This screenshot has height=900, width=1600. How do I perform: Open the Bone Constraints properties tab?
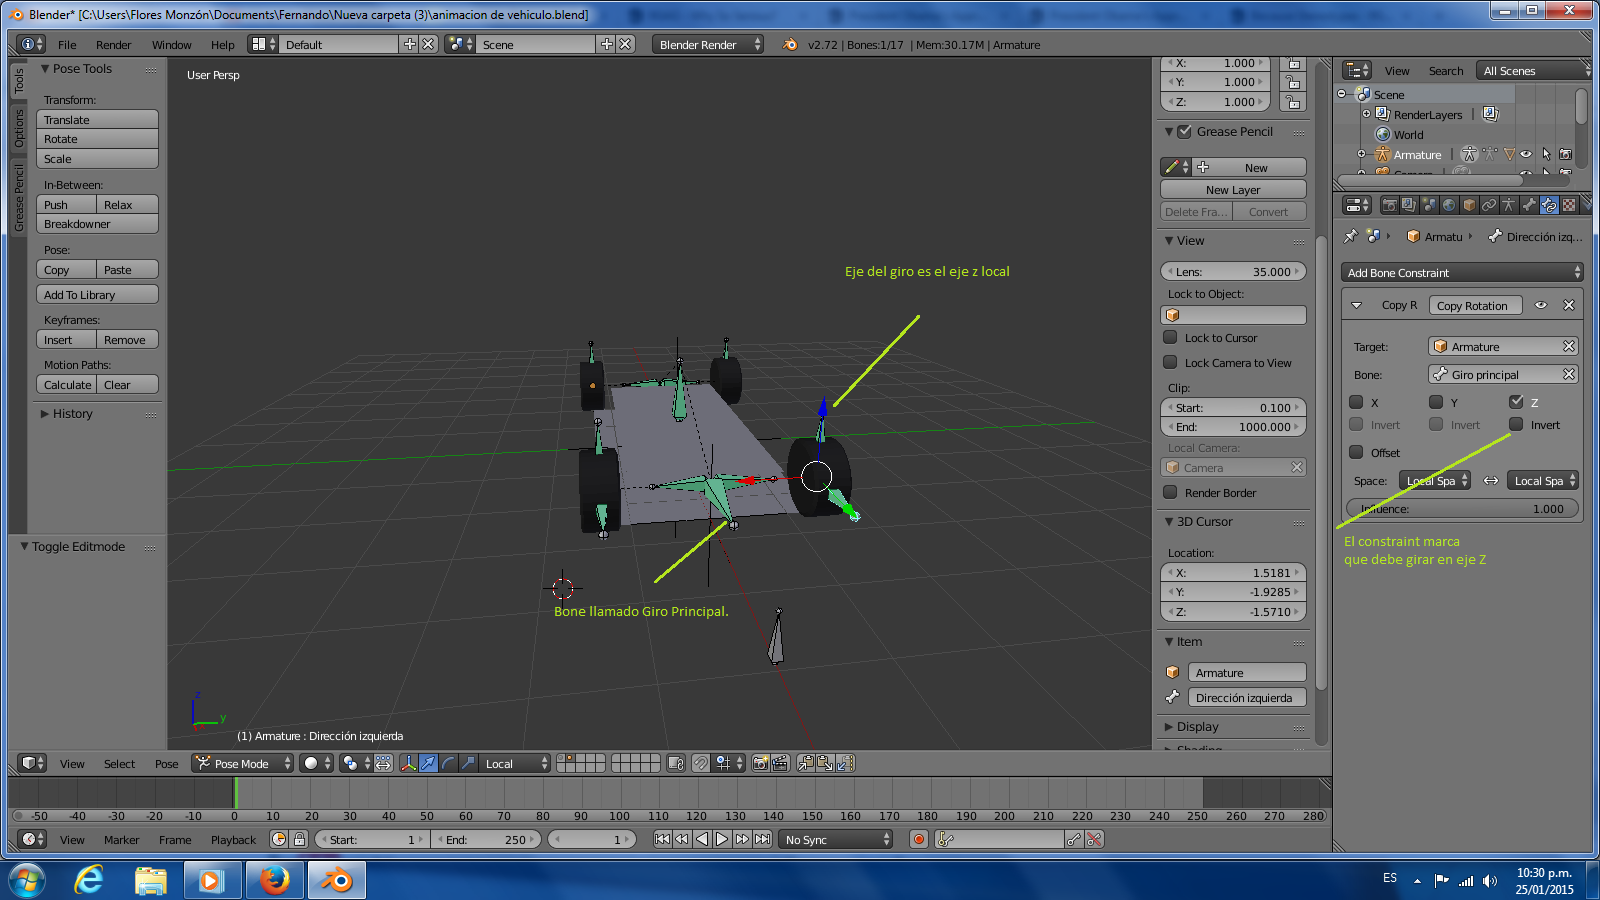click(x=1549, y=205)
